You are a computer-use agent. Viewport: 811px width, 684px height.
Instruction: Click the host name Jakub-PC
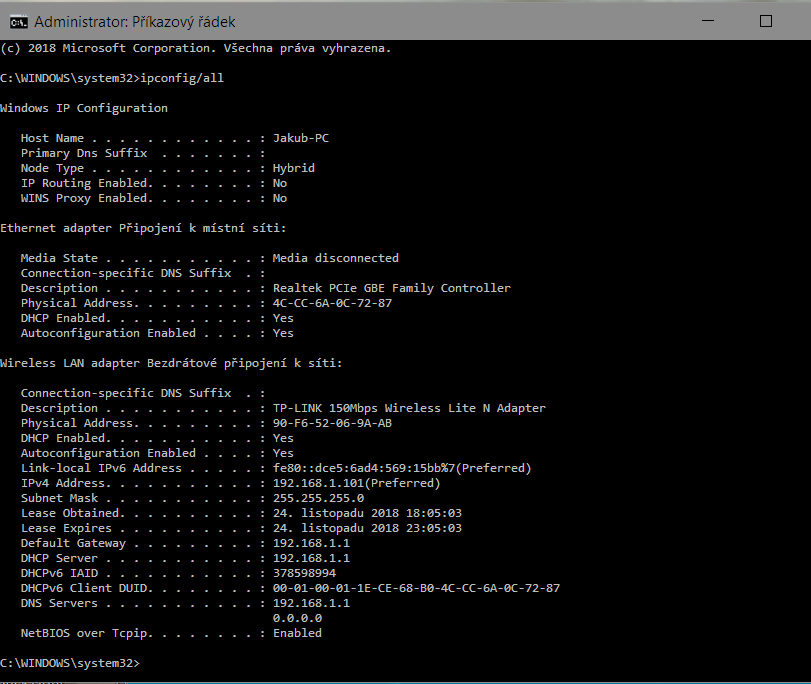coord(300,138)
